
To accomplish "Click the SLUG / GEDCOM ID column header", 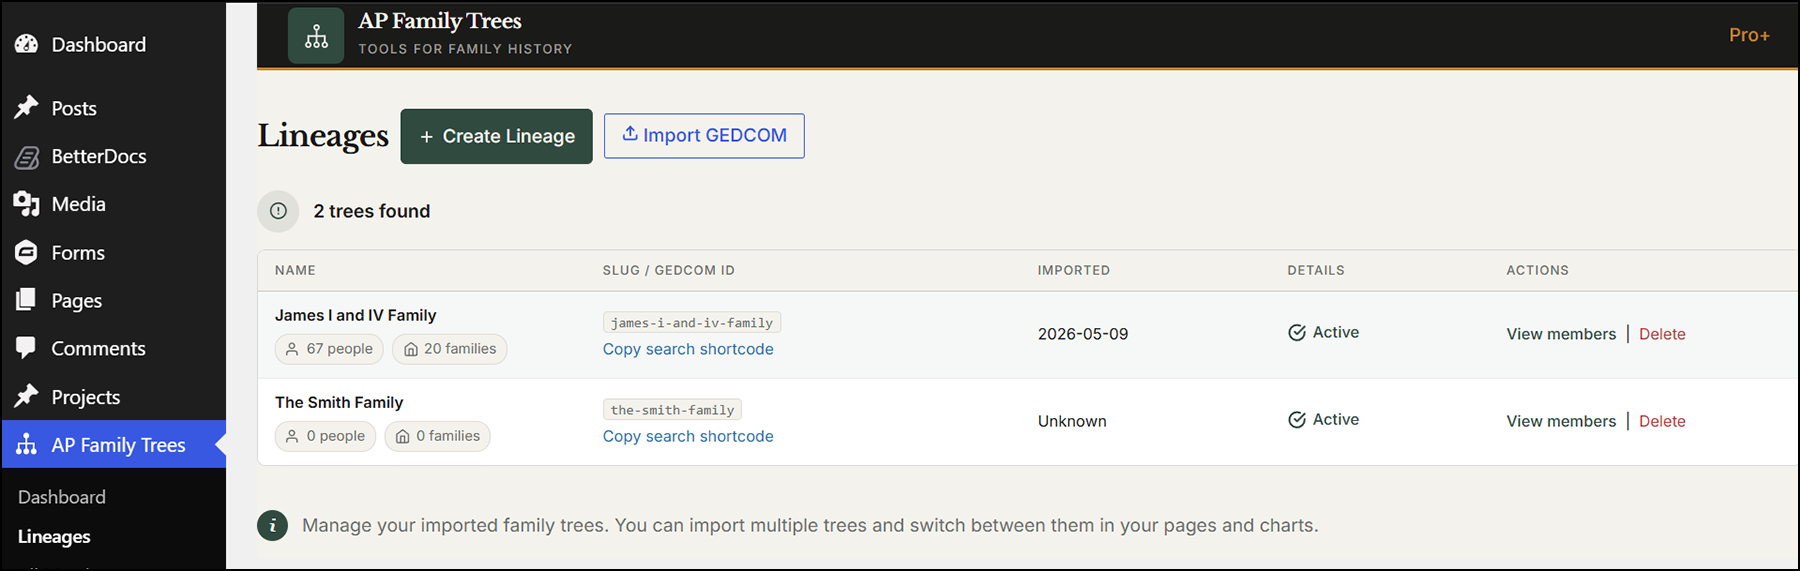I will [669, 270].
